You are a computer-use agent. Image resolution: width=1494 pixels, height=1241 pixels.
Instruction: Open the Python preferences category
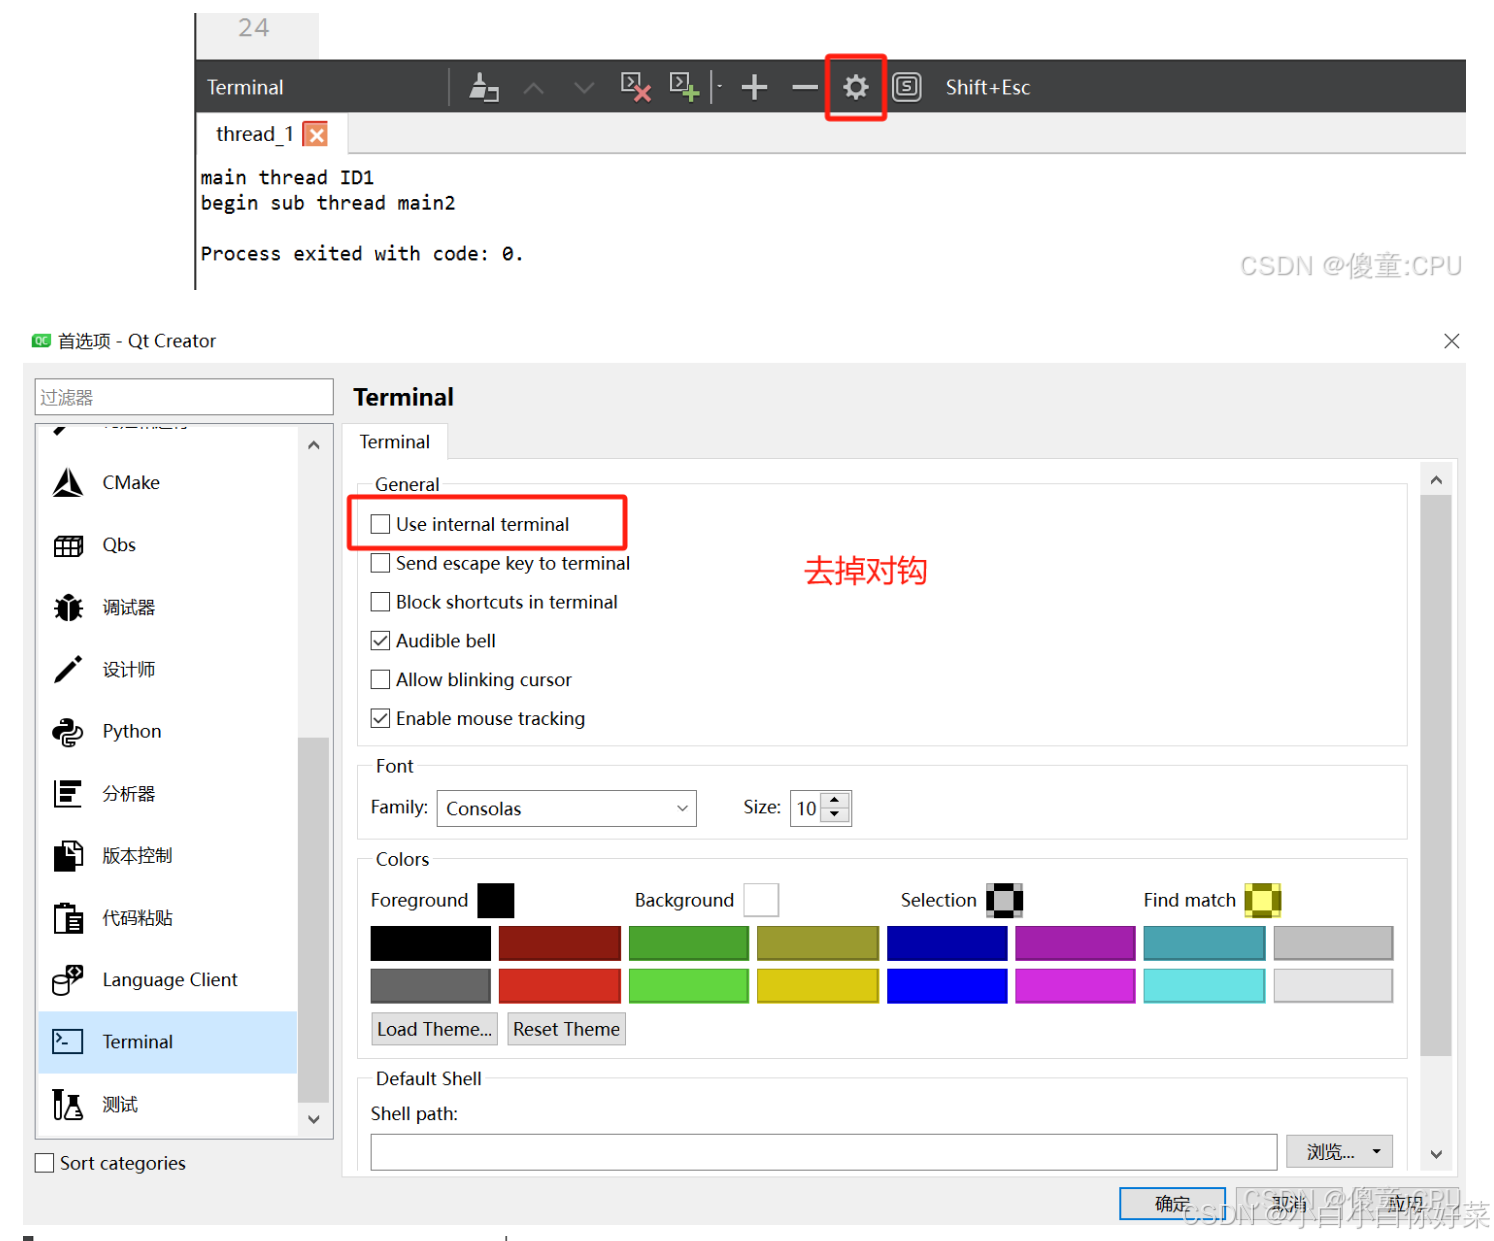pos(167,731)
